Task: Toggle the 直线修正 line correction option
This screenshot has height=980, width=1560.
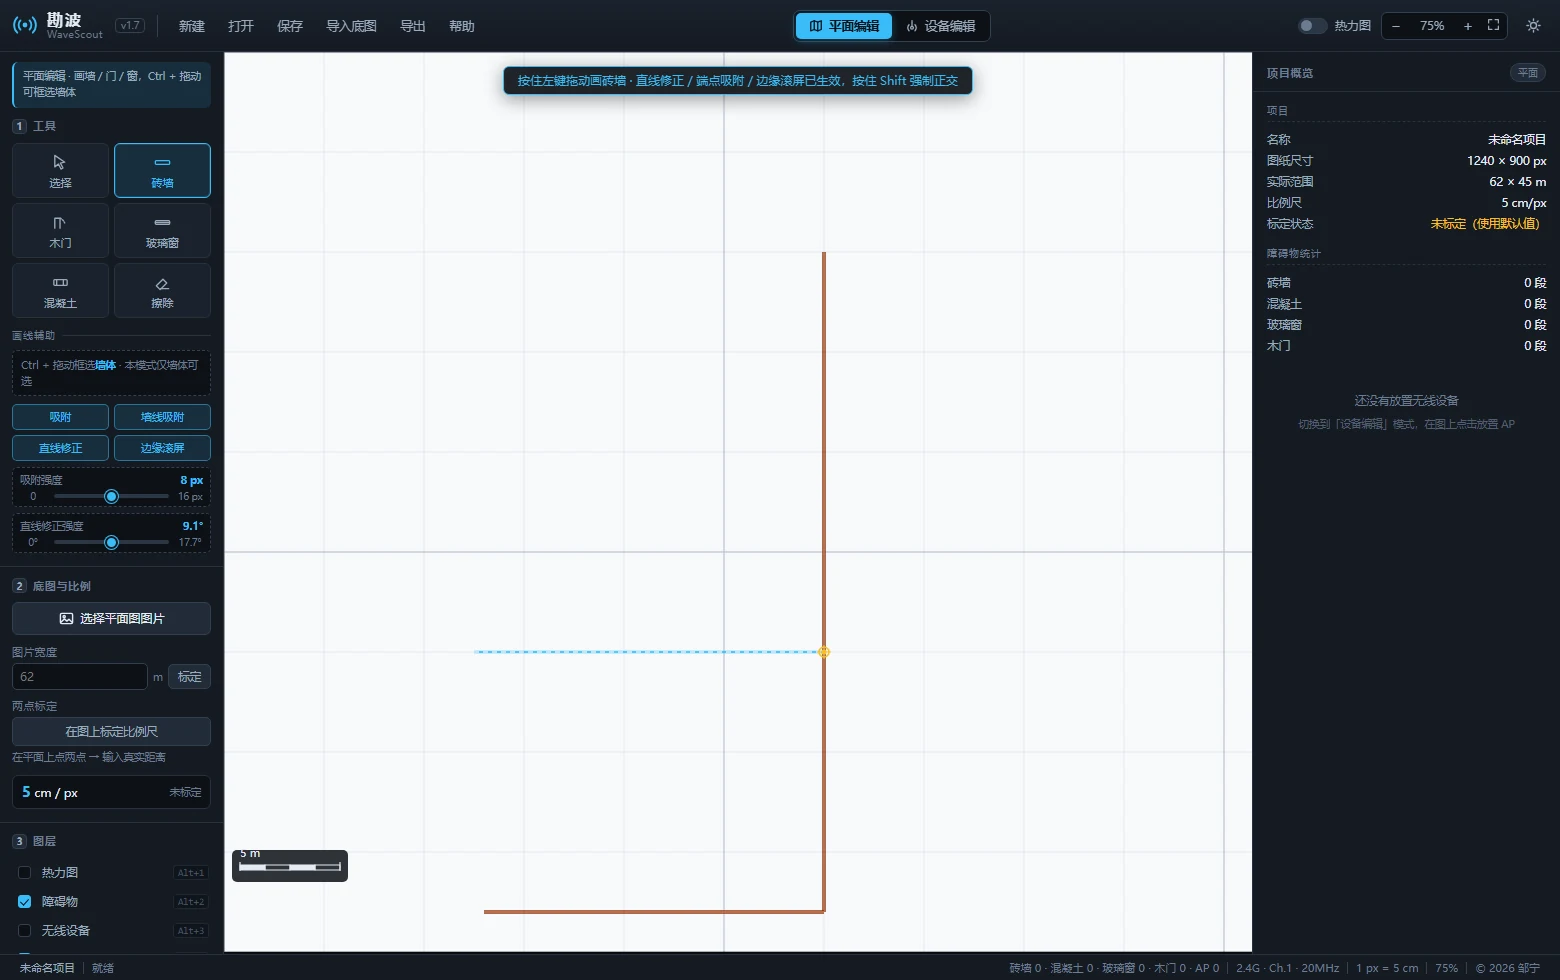Action: coord(60,448)
